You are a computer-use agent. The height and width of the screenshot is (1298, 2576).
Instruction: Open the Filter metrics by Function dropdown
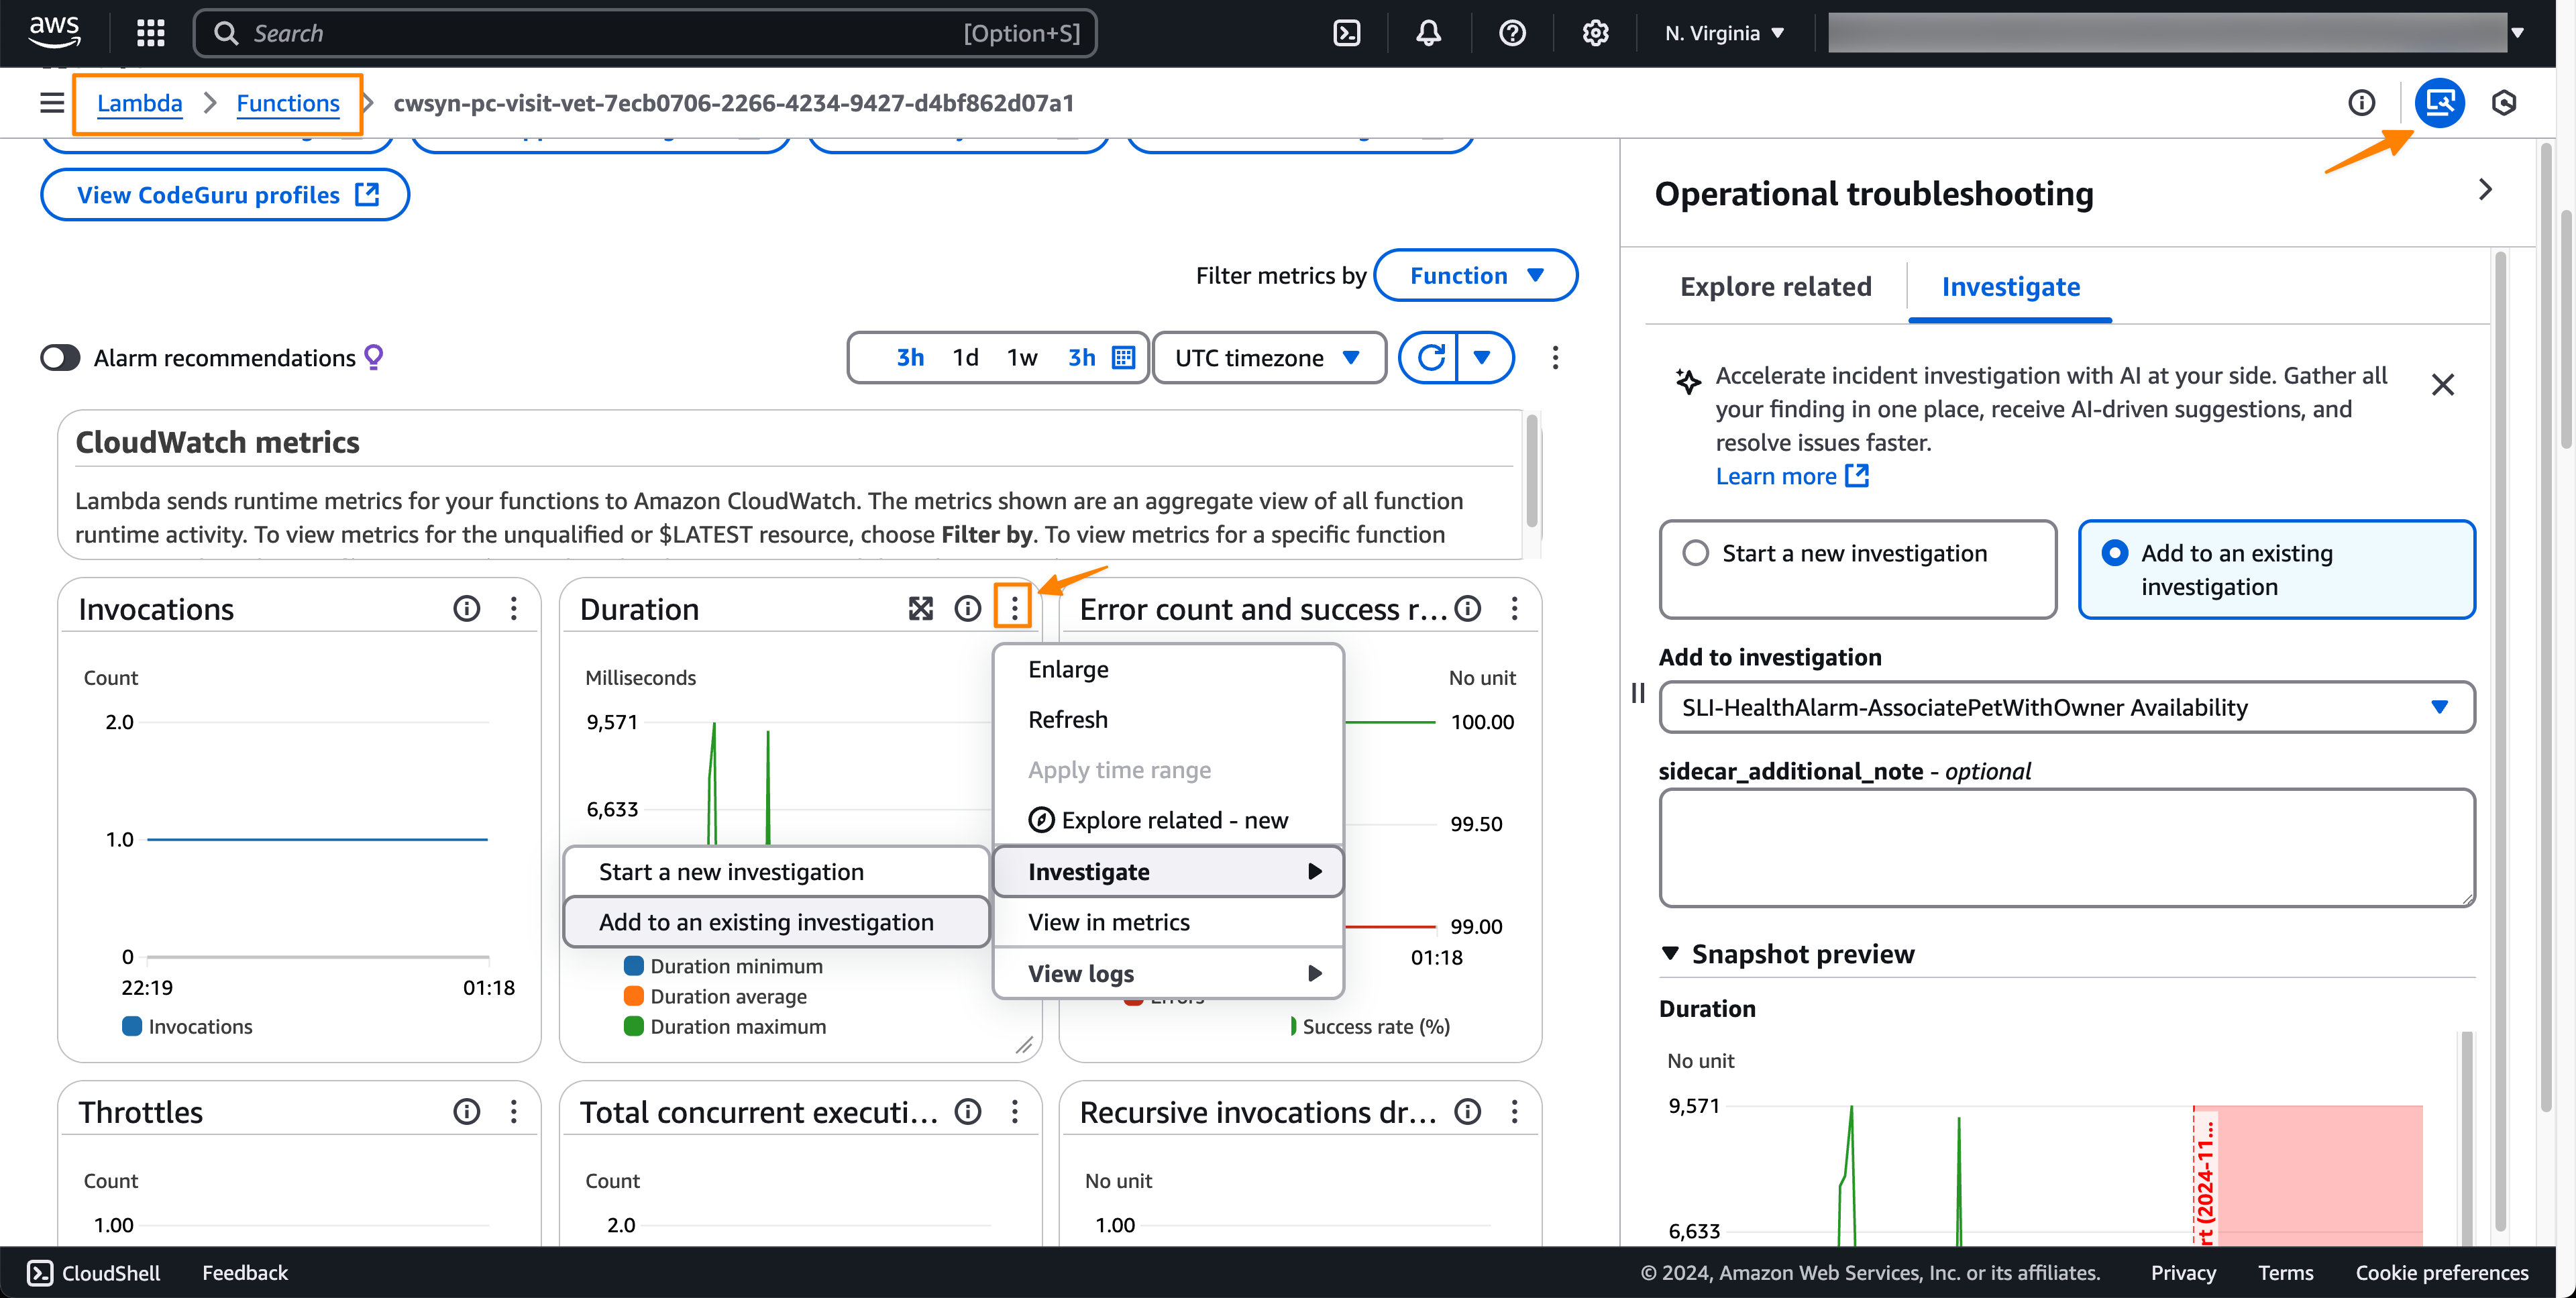(x=1475, y=275)
